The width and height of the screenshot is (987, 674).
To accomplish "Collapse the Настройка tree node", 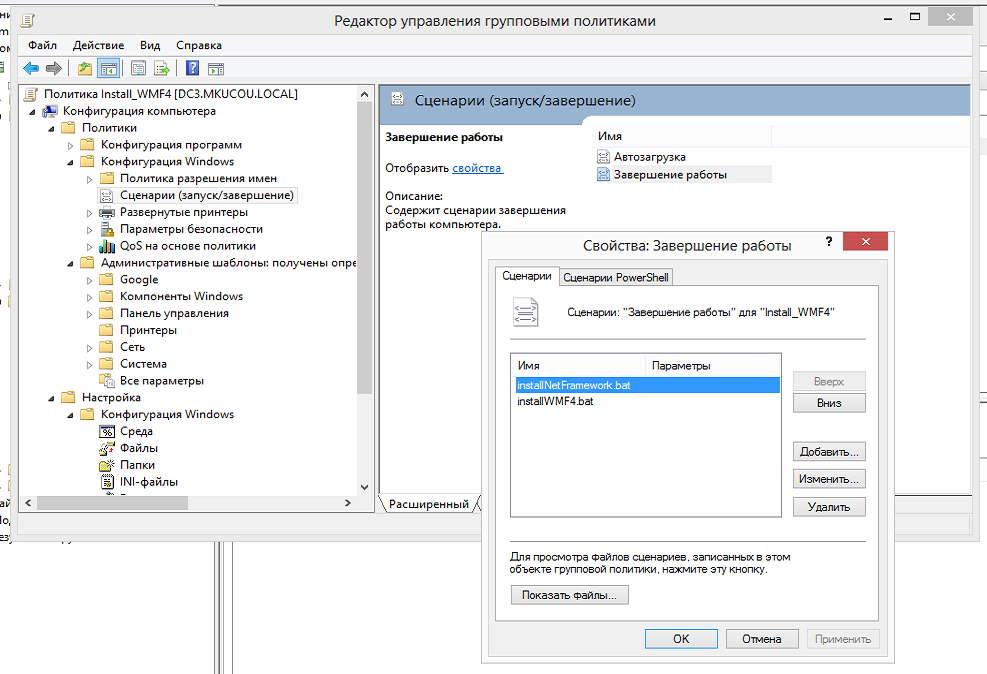I will pos(52,398).
